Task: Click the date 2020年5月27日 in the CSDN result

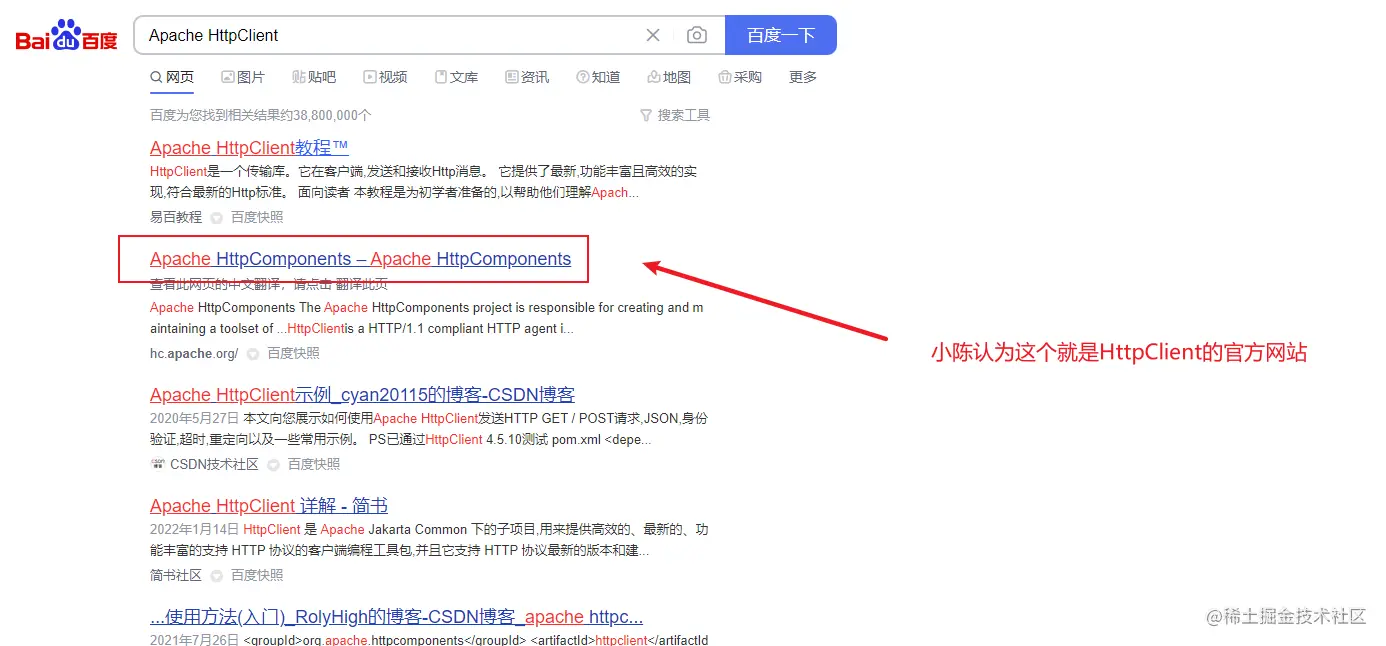Action: click(195, 418)
